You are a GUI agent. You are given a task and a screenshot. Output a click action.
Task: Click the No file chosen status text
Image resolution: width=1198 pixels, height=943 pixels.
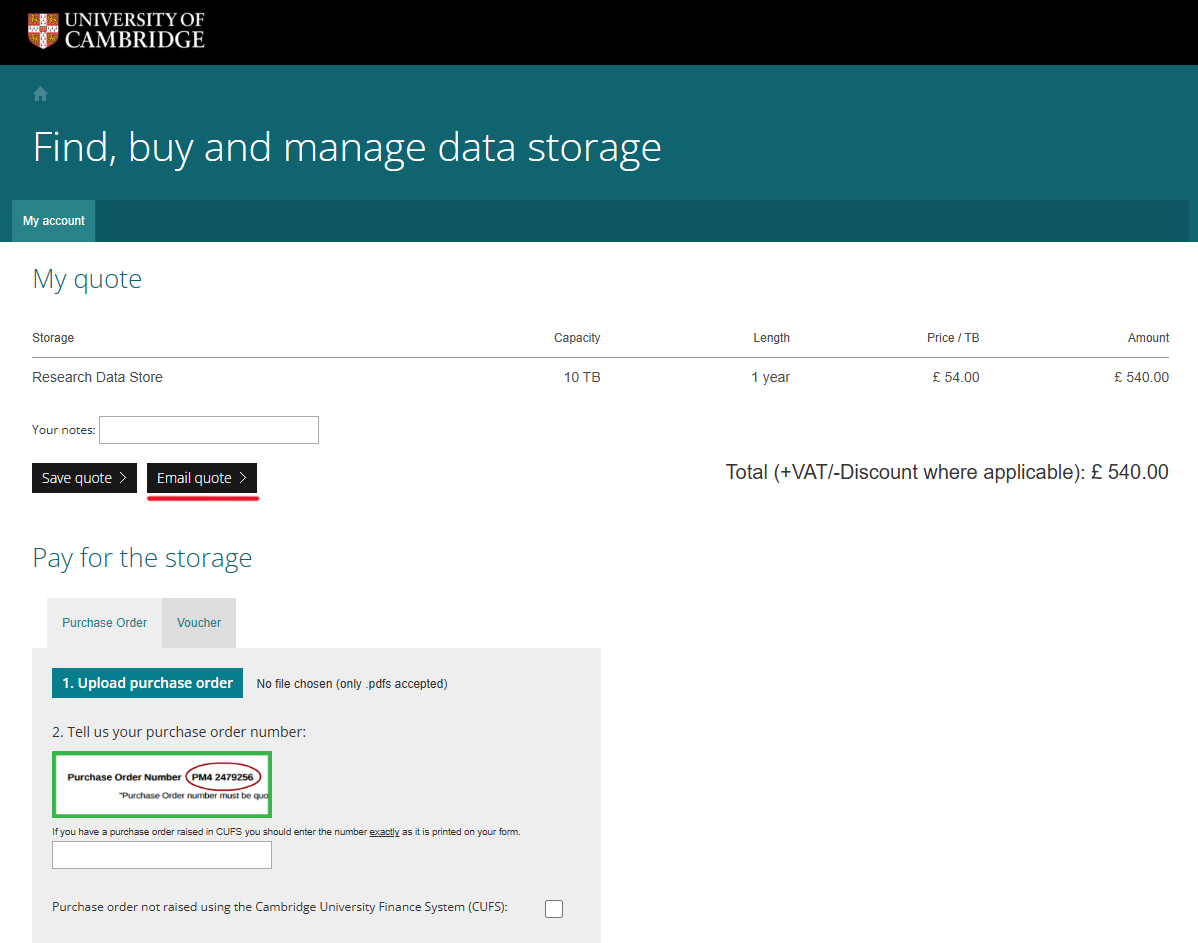(351, 684)
